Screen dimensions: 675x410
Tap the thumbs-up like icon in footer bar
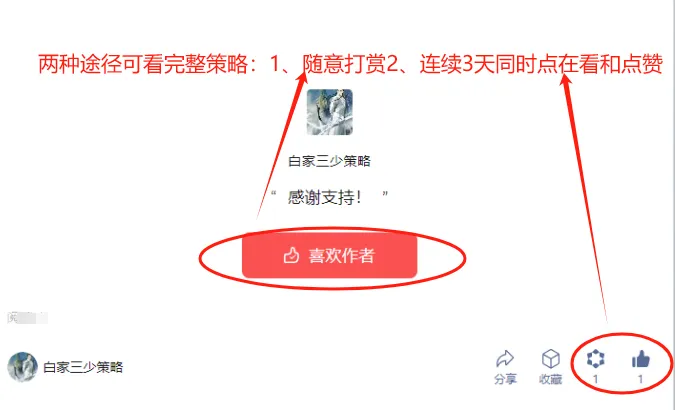coord(641,359)
